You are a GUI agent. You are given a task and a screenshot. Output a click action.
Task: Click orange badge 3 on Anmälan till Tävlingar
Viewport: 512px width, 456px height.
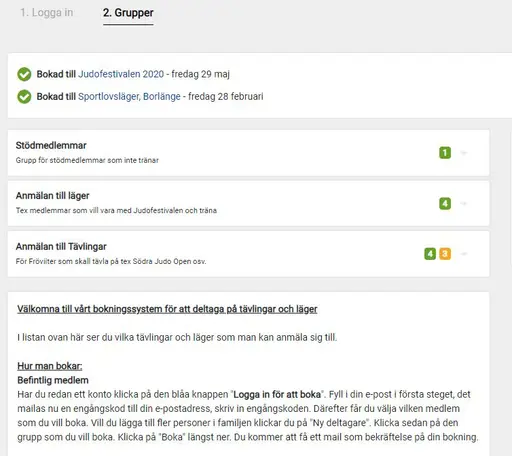(445, 254)
